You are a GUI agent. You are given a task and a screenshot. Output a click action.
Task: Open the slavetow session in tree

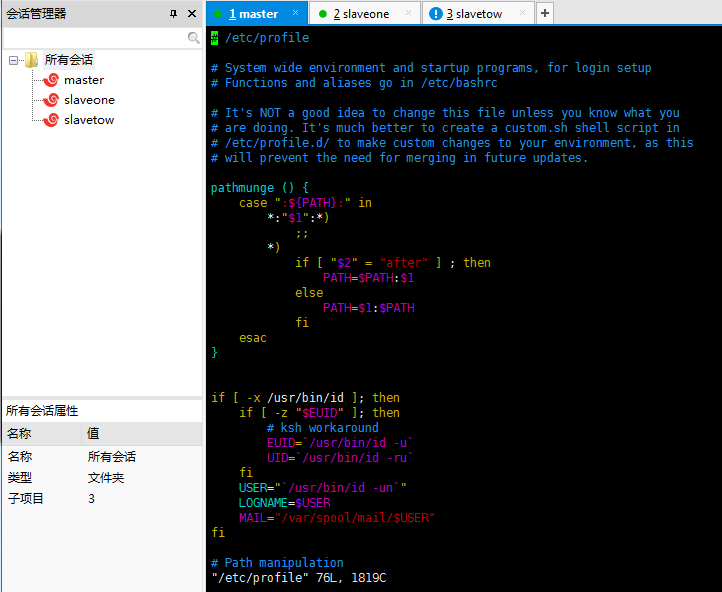tap(89, 120)
